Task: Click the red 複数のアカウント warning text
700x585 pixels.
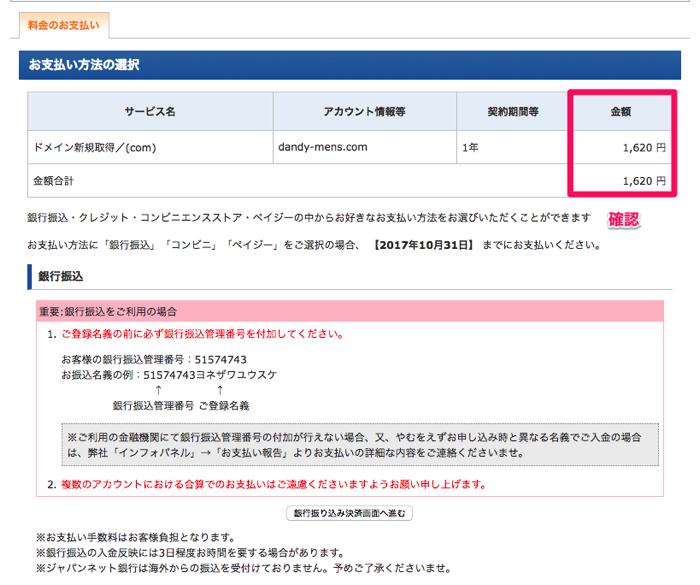Action: (272, 485)
